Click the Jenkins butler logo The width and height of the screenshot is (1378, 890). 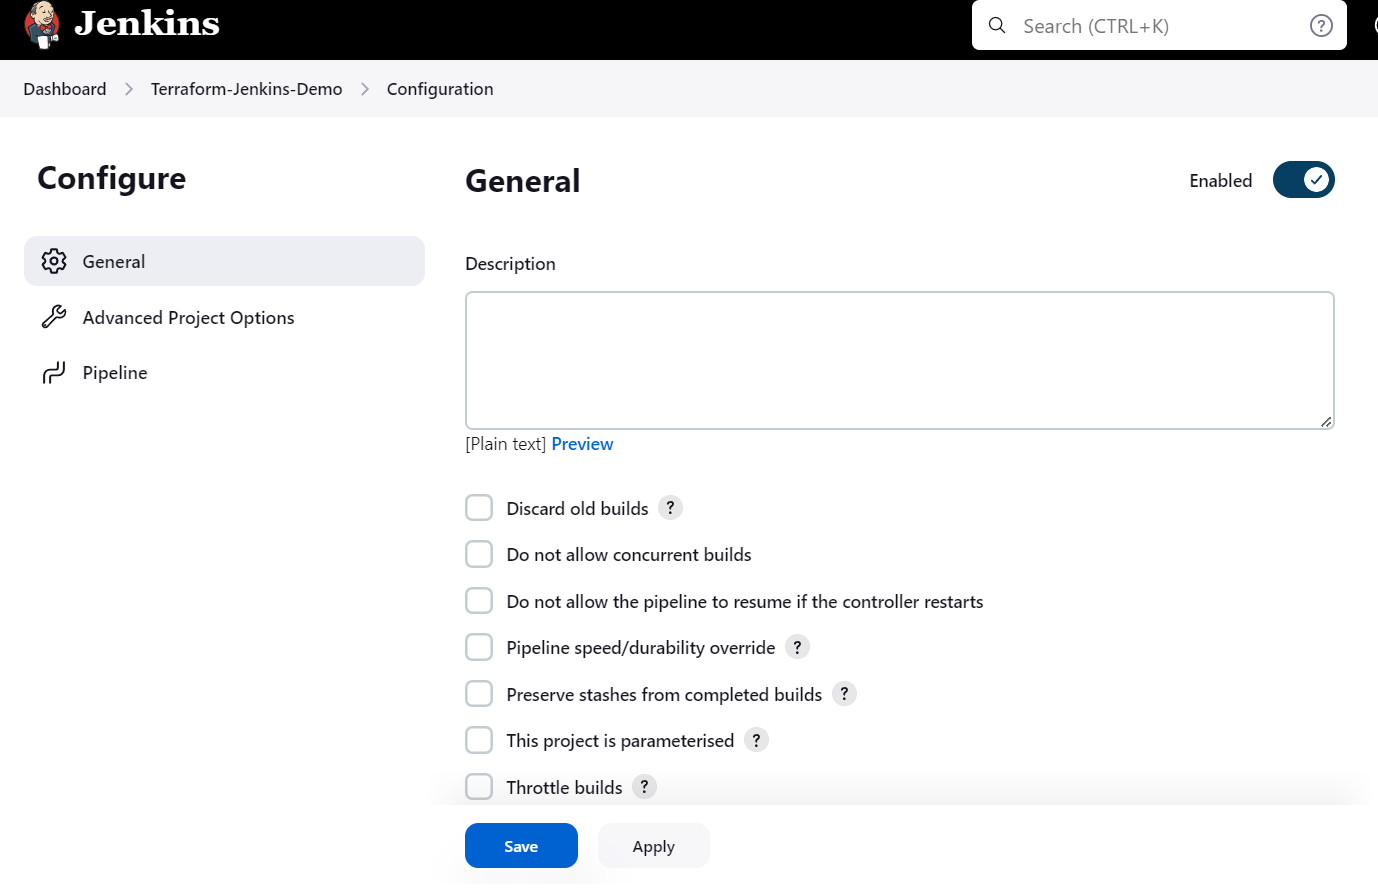pos(41,25)
